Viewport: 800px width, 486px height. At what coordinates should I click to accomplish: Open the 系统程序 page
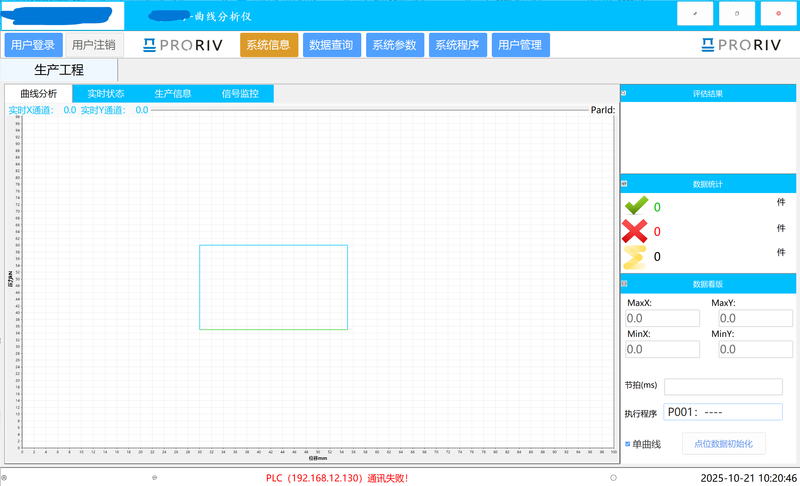point(458,45)
